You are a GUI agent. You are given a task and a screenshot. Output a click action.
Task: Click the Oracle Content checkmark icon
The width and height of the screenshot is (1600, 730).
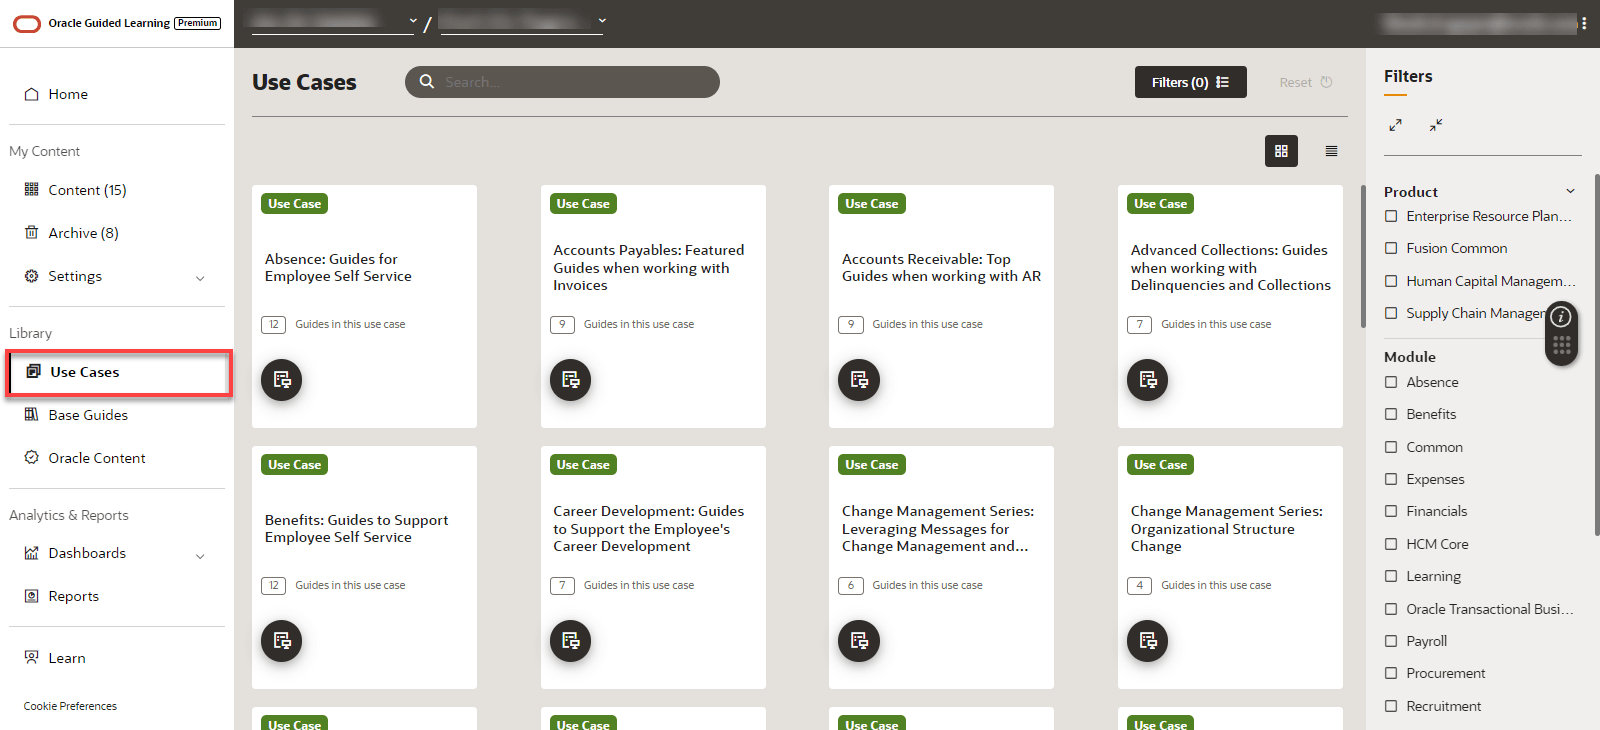click(31, 457)
